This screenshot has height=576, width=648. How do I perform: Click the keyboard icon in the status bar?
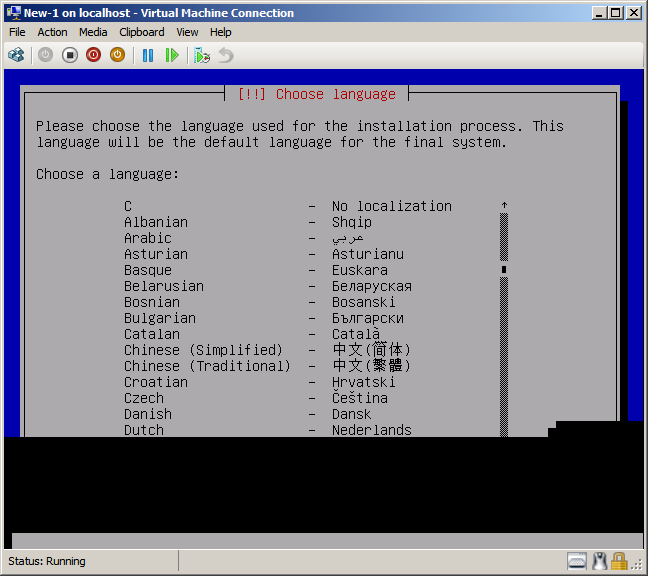(577, 561)
